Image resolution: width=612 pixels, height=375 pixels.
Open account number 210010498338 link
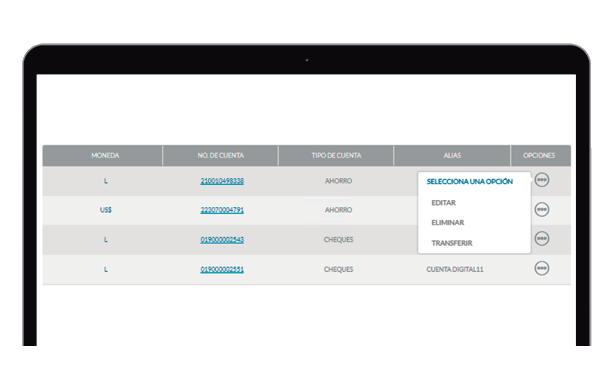pos(222,181)
